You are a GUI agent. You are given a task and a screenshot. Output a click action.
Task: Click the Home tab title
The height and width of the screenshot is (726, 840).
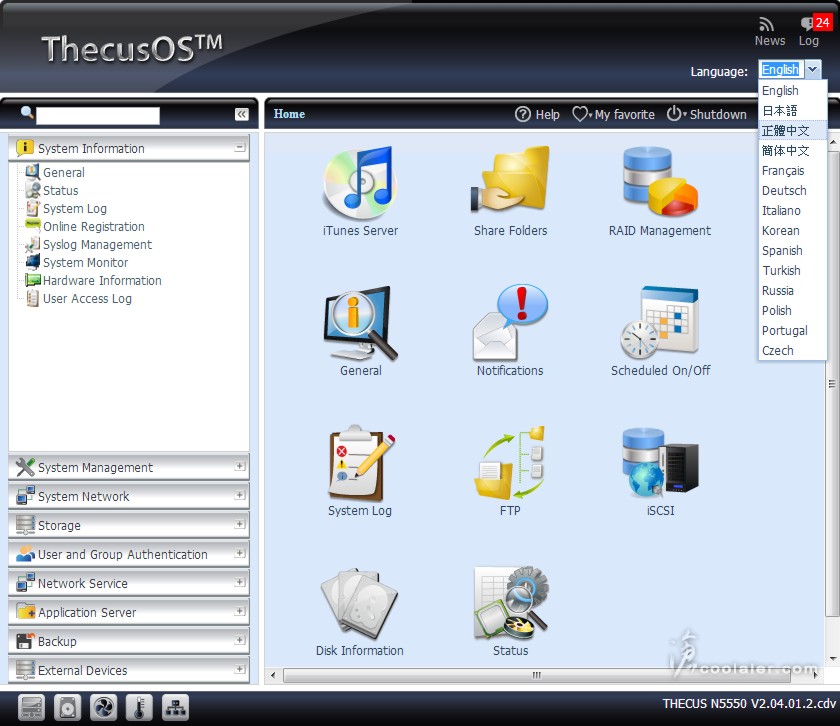click(x=289, y=114)
